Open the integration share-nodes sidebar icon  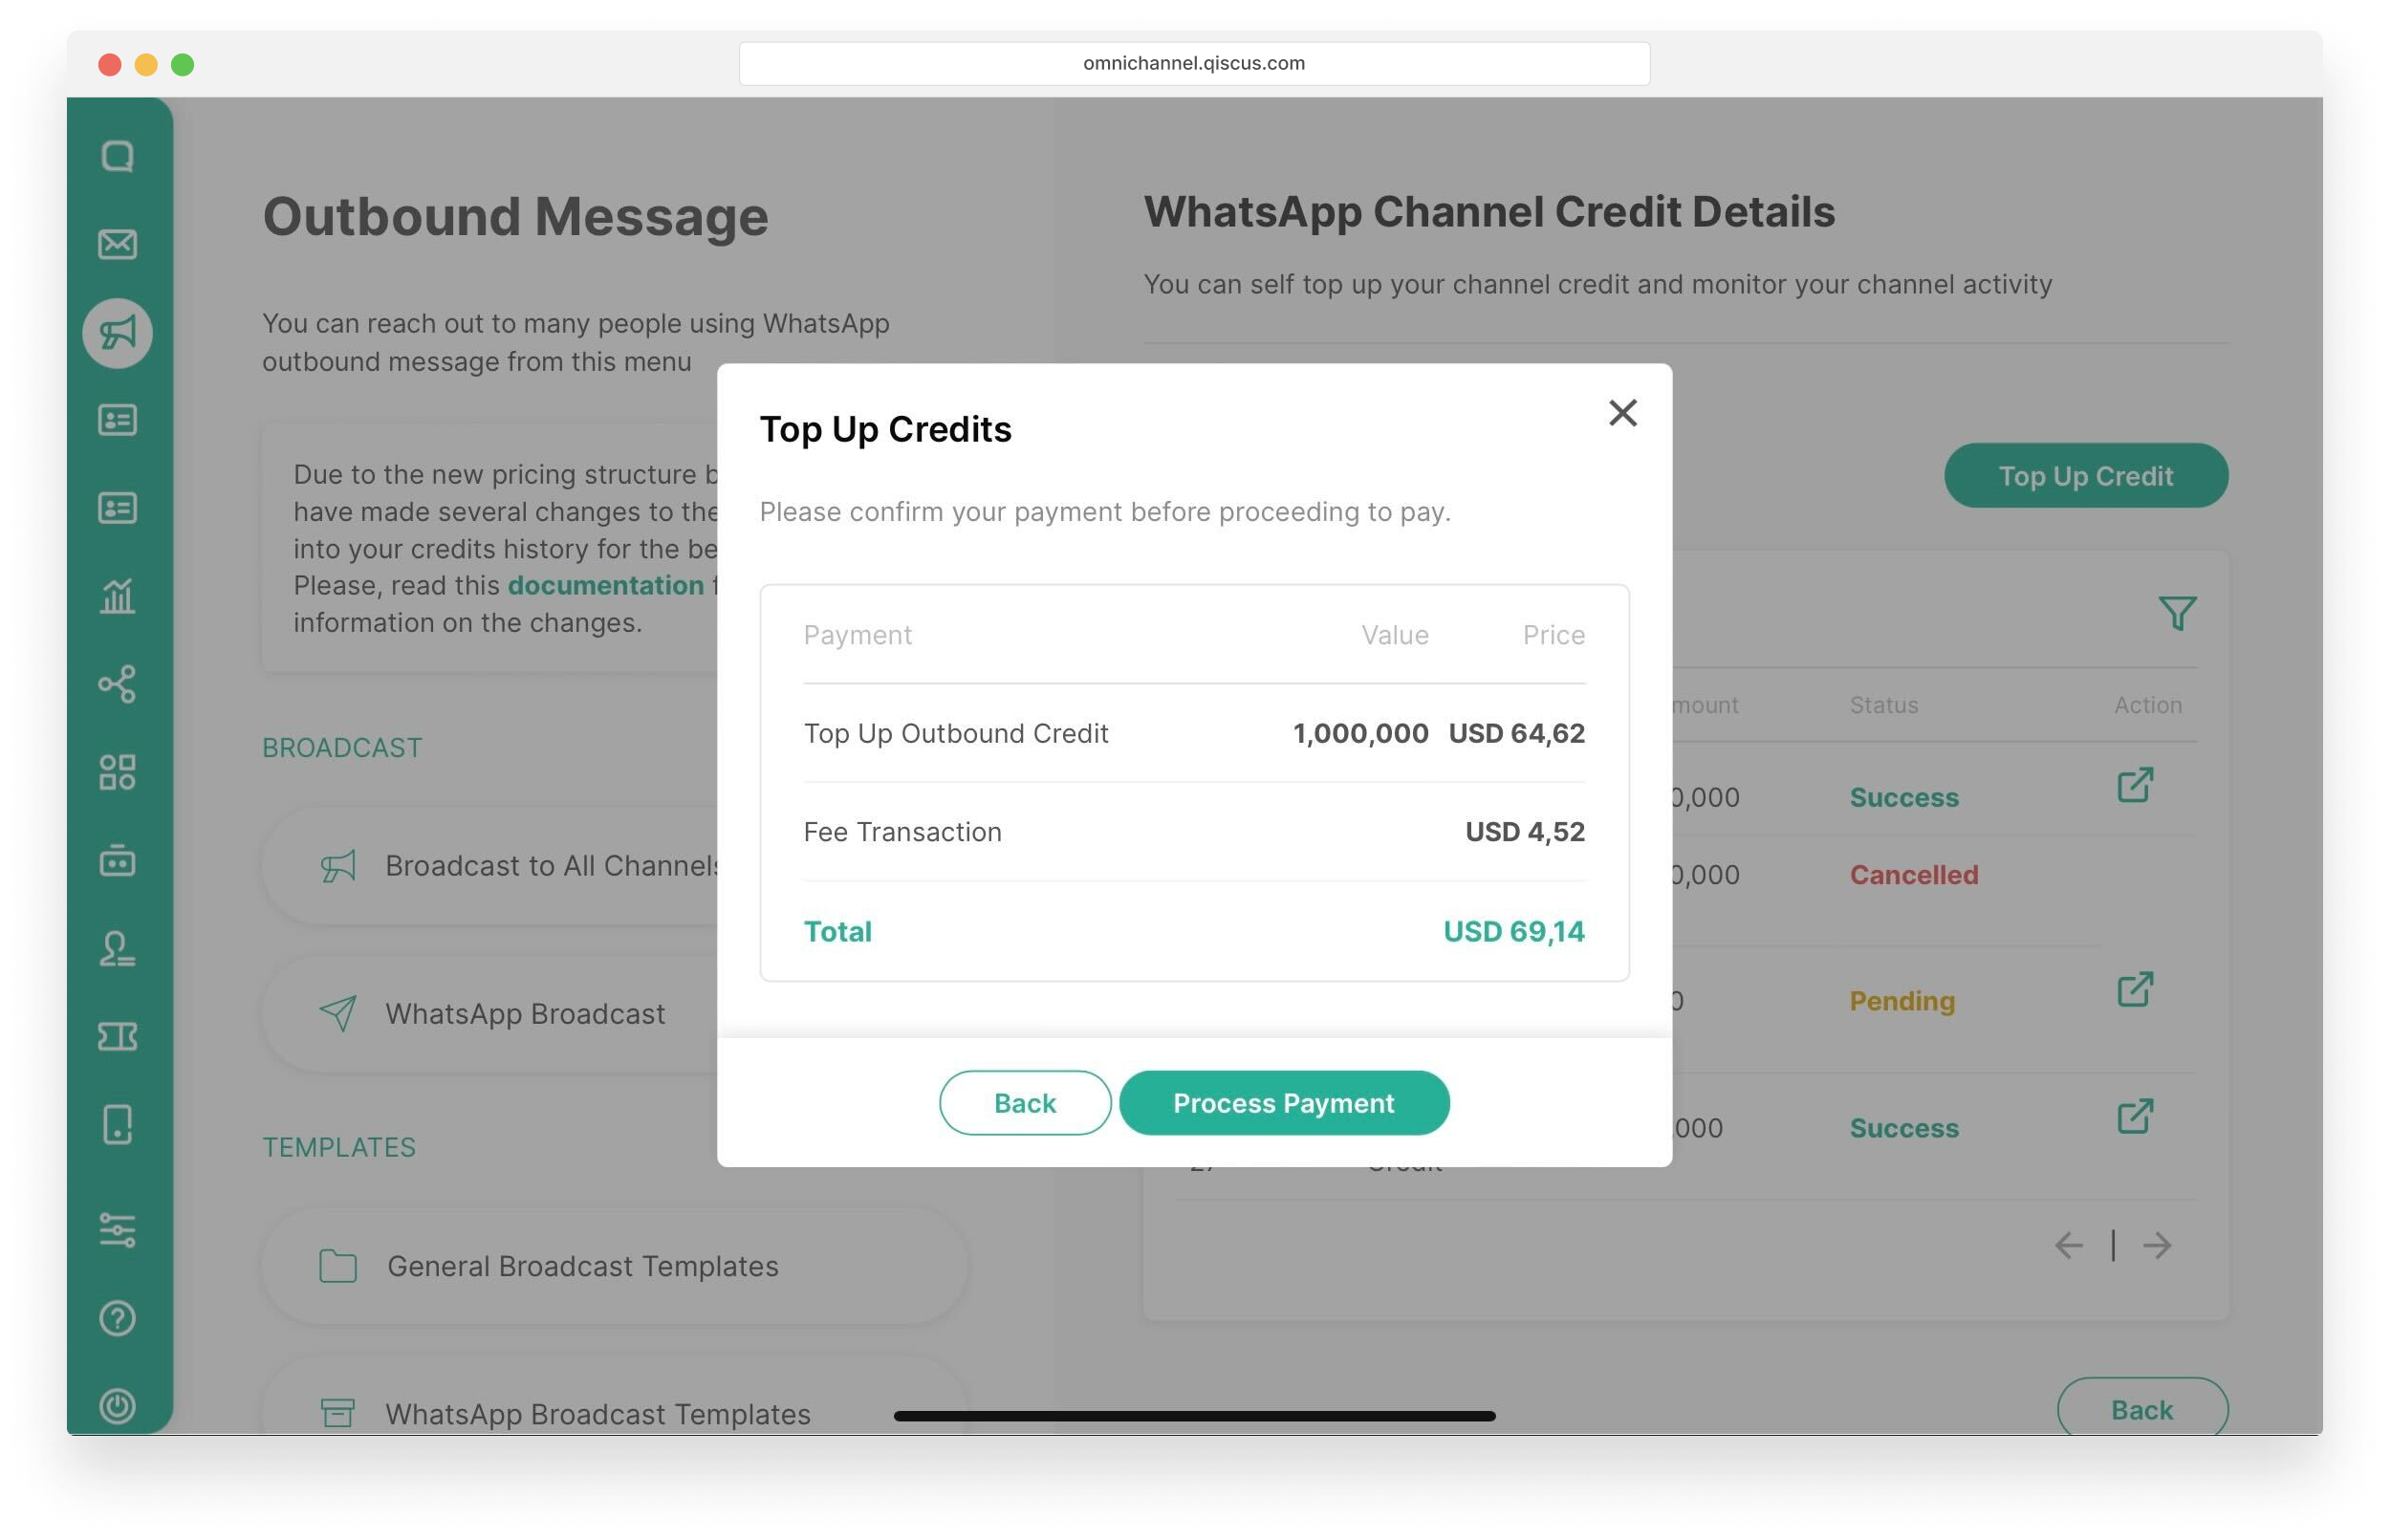(117, 684)
